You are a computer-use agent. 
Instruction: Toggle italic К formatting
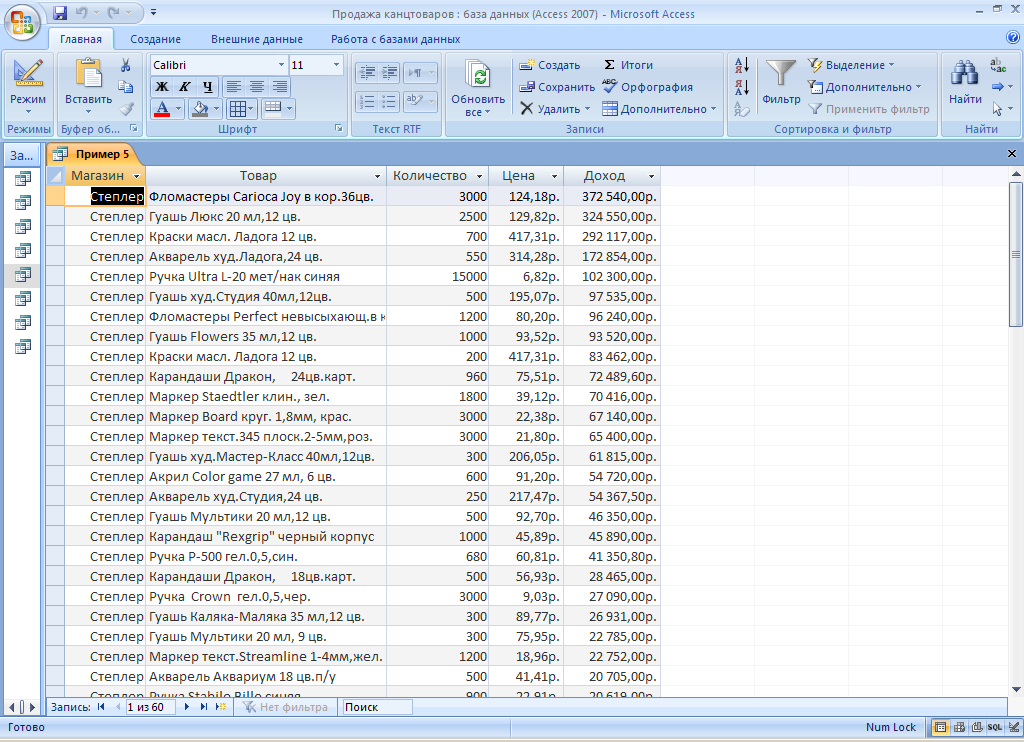tap(185, 87)
